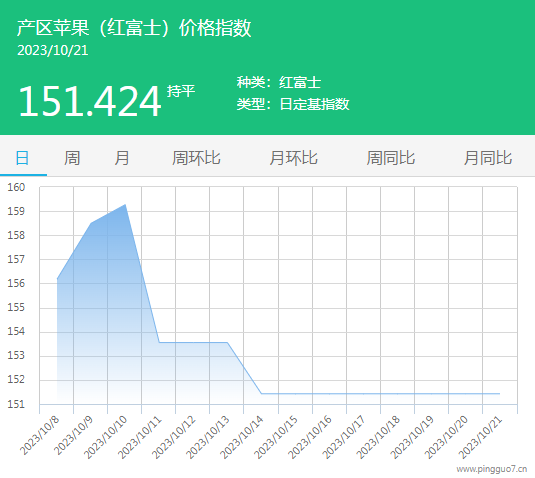Screen dimensions: 535x478
Task: Switch to the 月 monthly tab
Action: point(122,158)
